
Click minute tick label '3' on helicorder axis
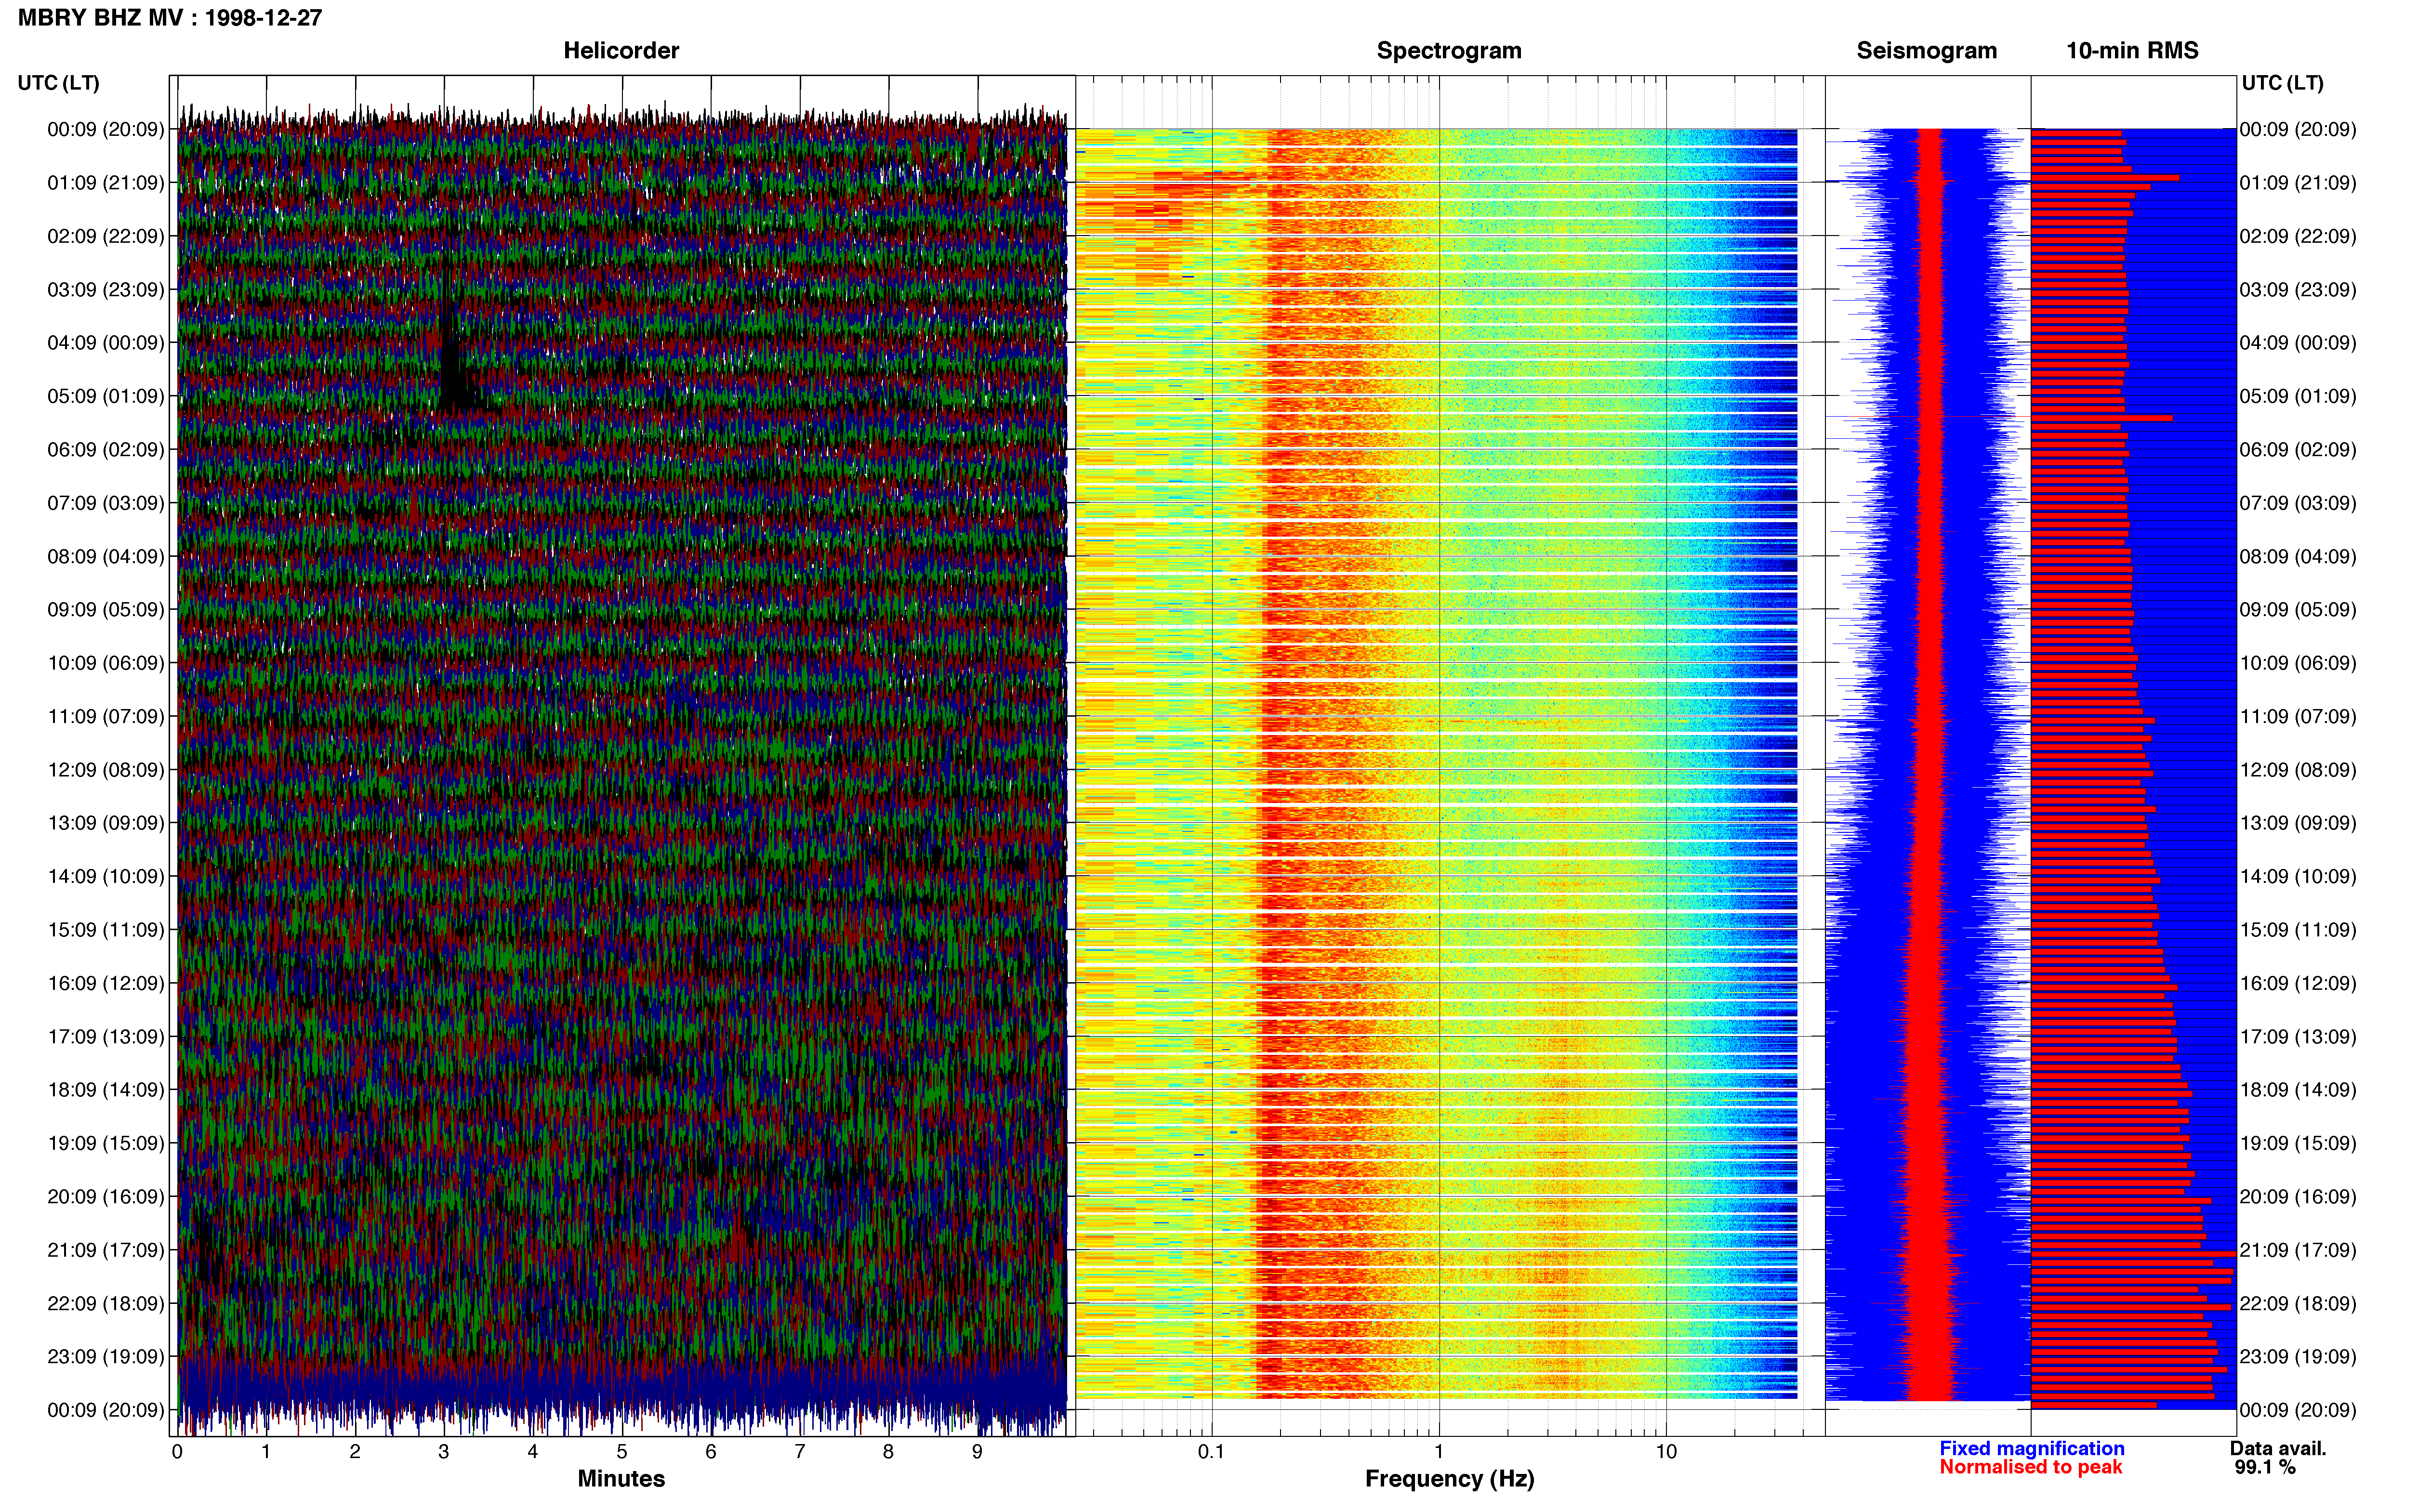point(444,1452)
